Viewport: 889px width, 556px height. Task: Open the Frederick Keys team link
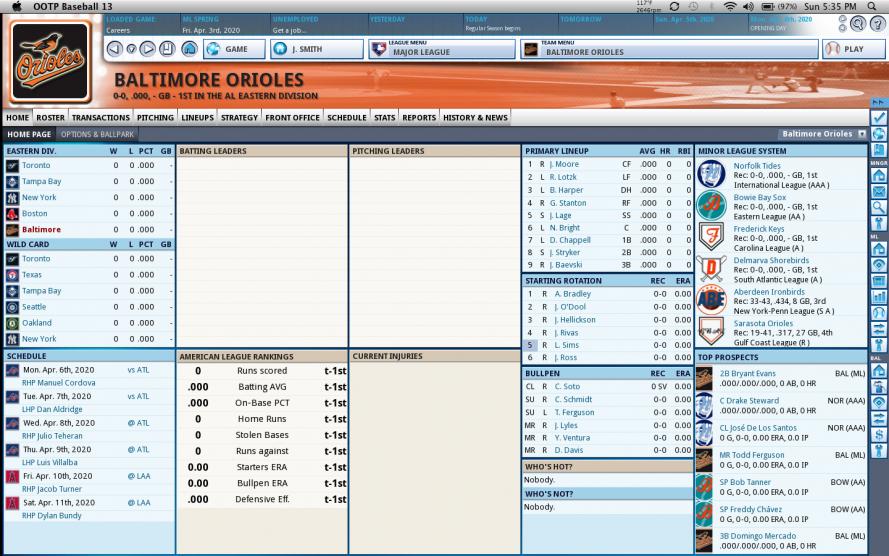[759, 228]
